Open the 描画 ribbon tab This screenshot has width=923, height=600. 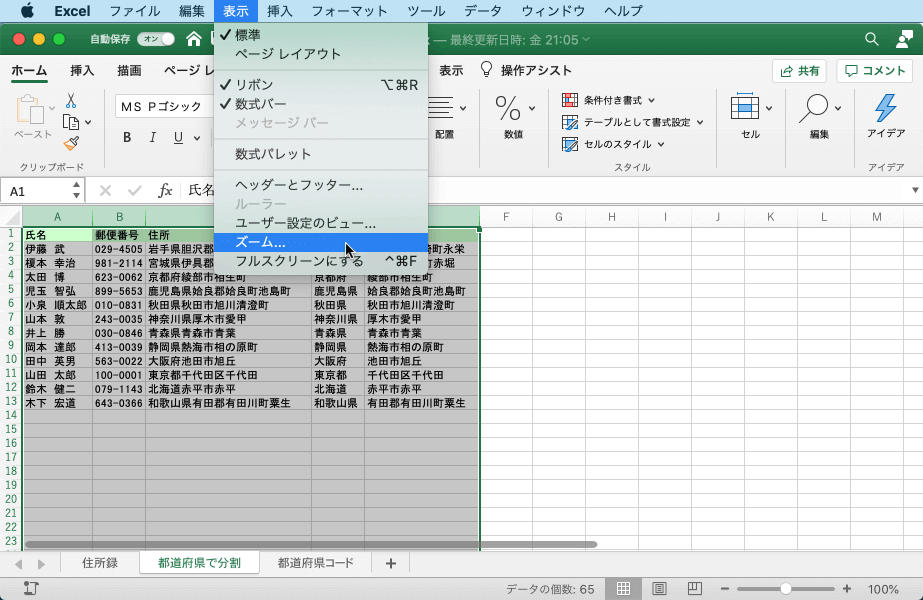[129, 71]
